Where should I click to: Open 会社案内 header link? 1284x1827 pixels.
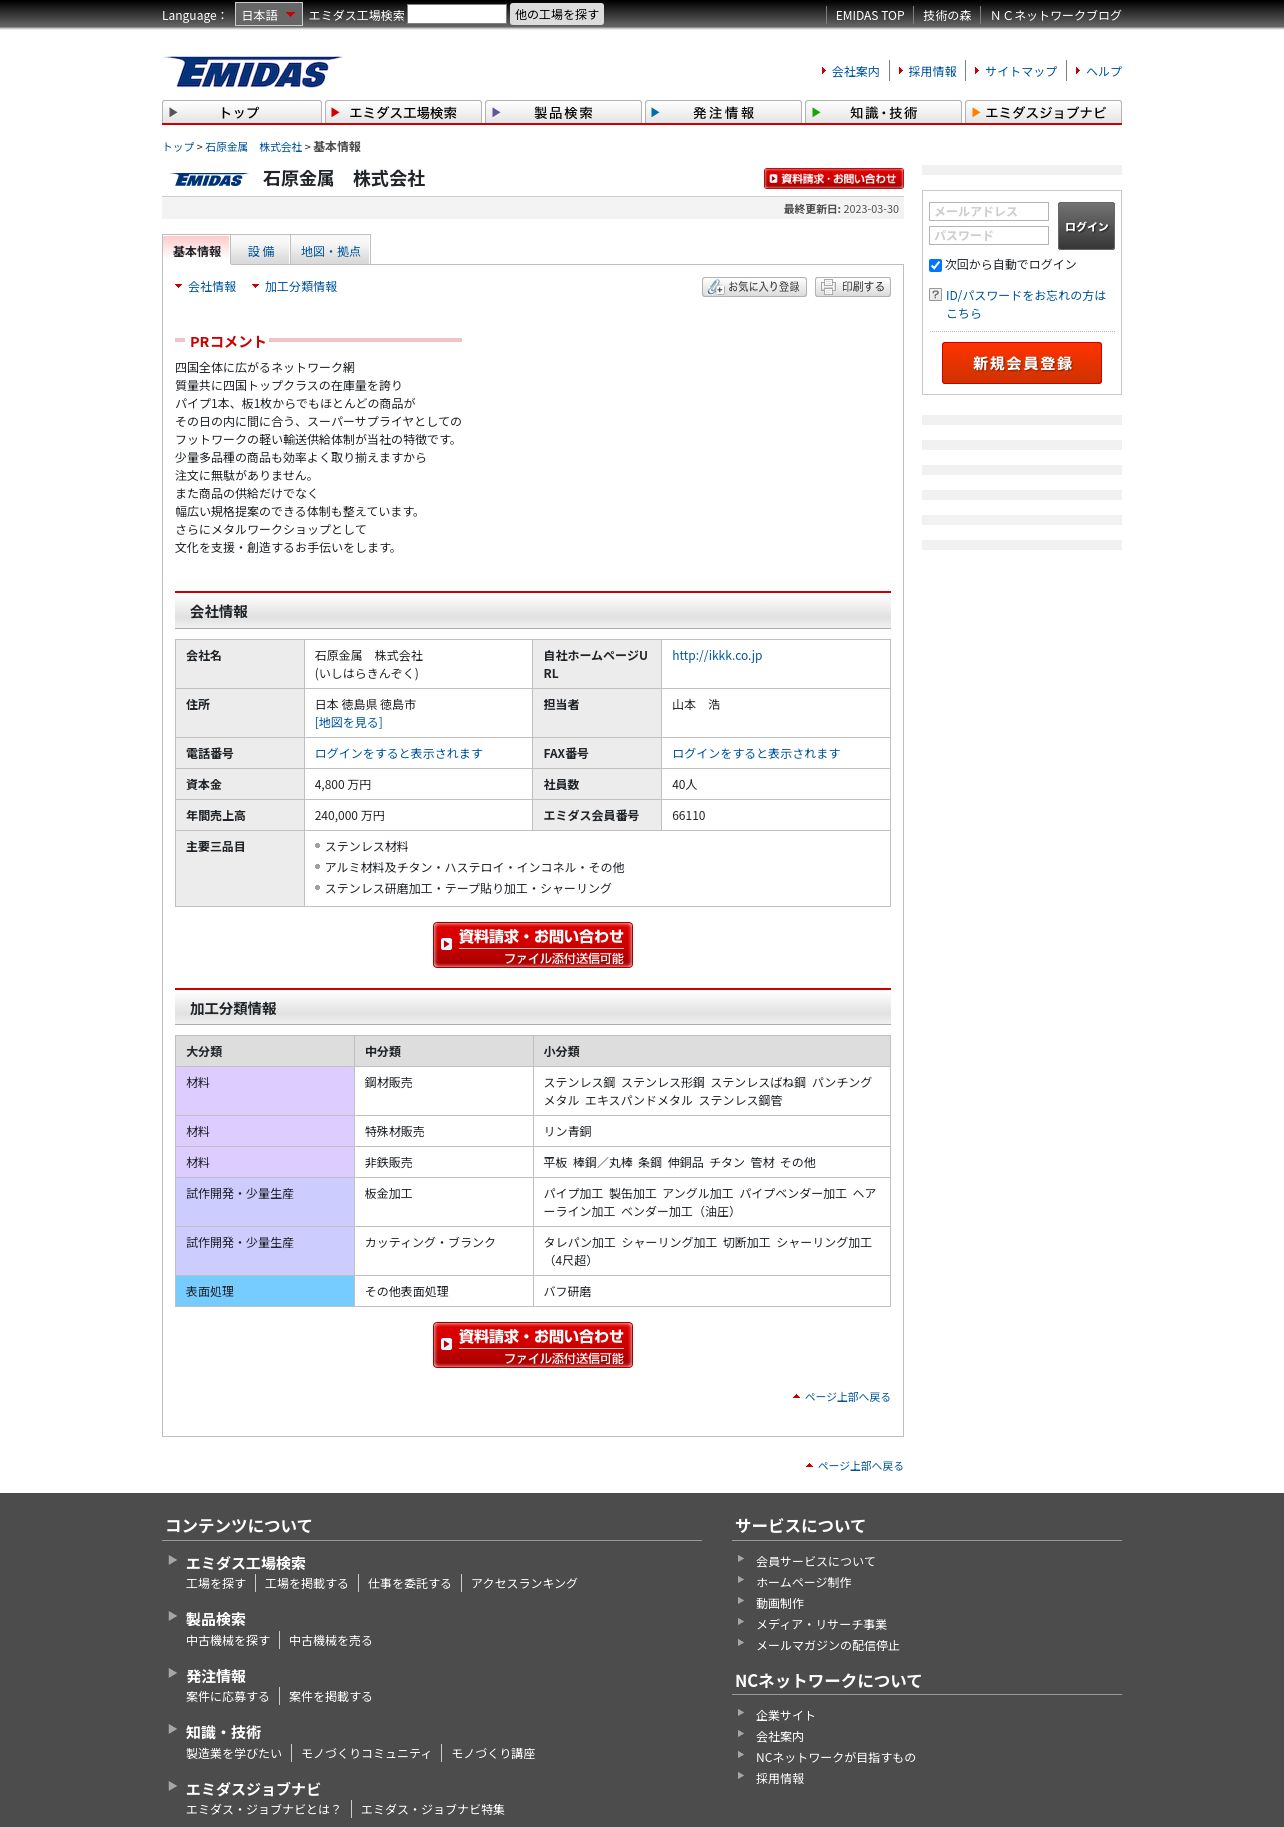coord(856,71)
